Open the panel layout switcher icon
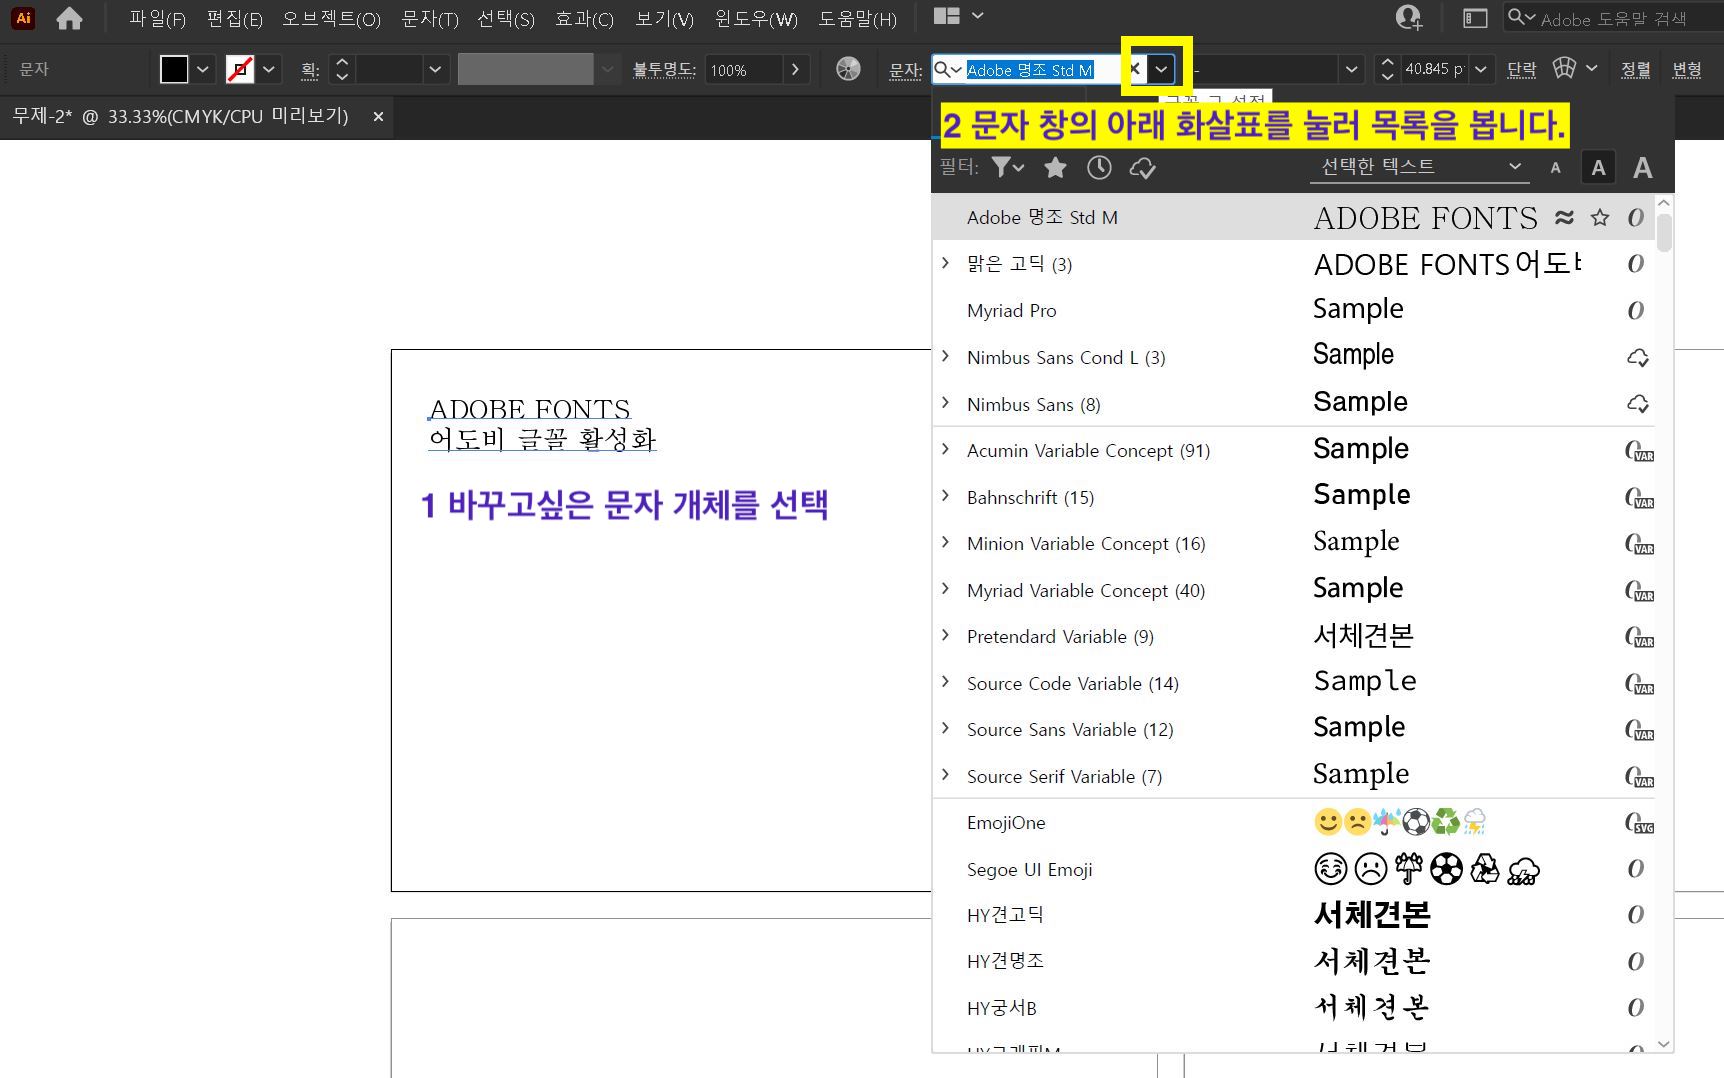Screen dimensions: 1724x1078 1475,18
